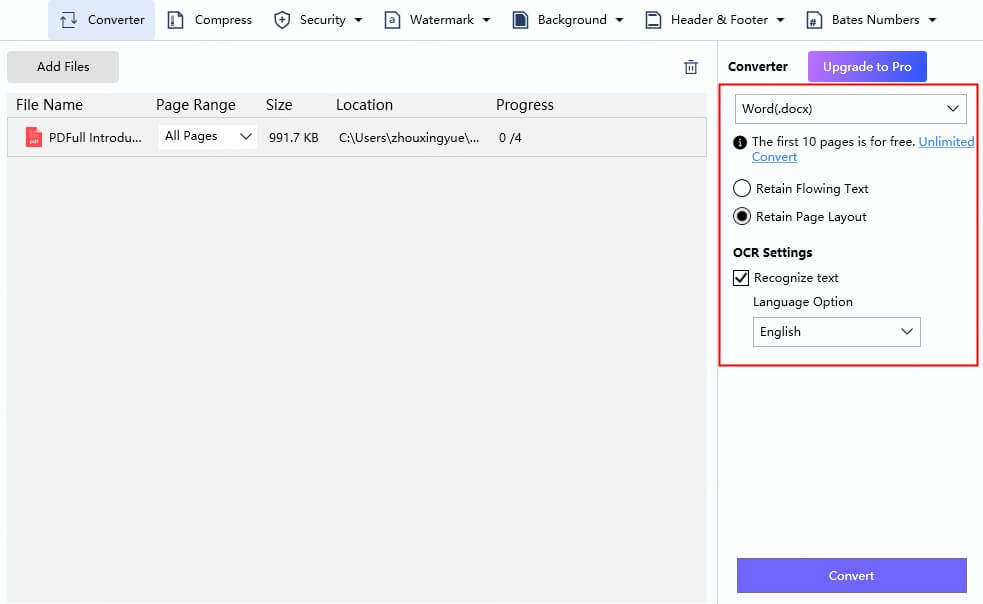Open the All Pages page range dropdown

pyautogui.click(x=207, y=135)
